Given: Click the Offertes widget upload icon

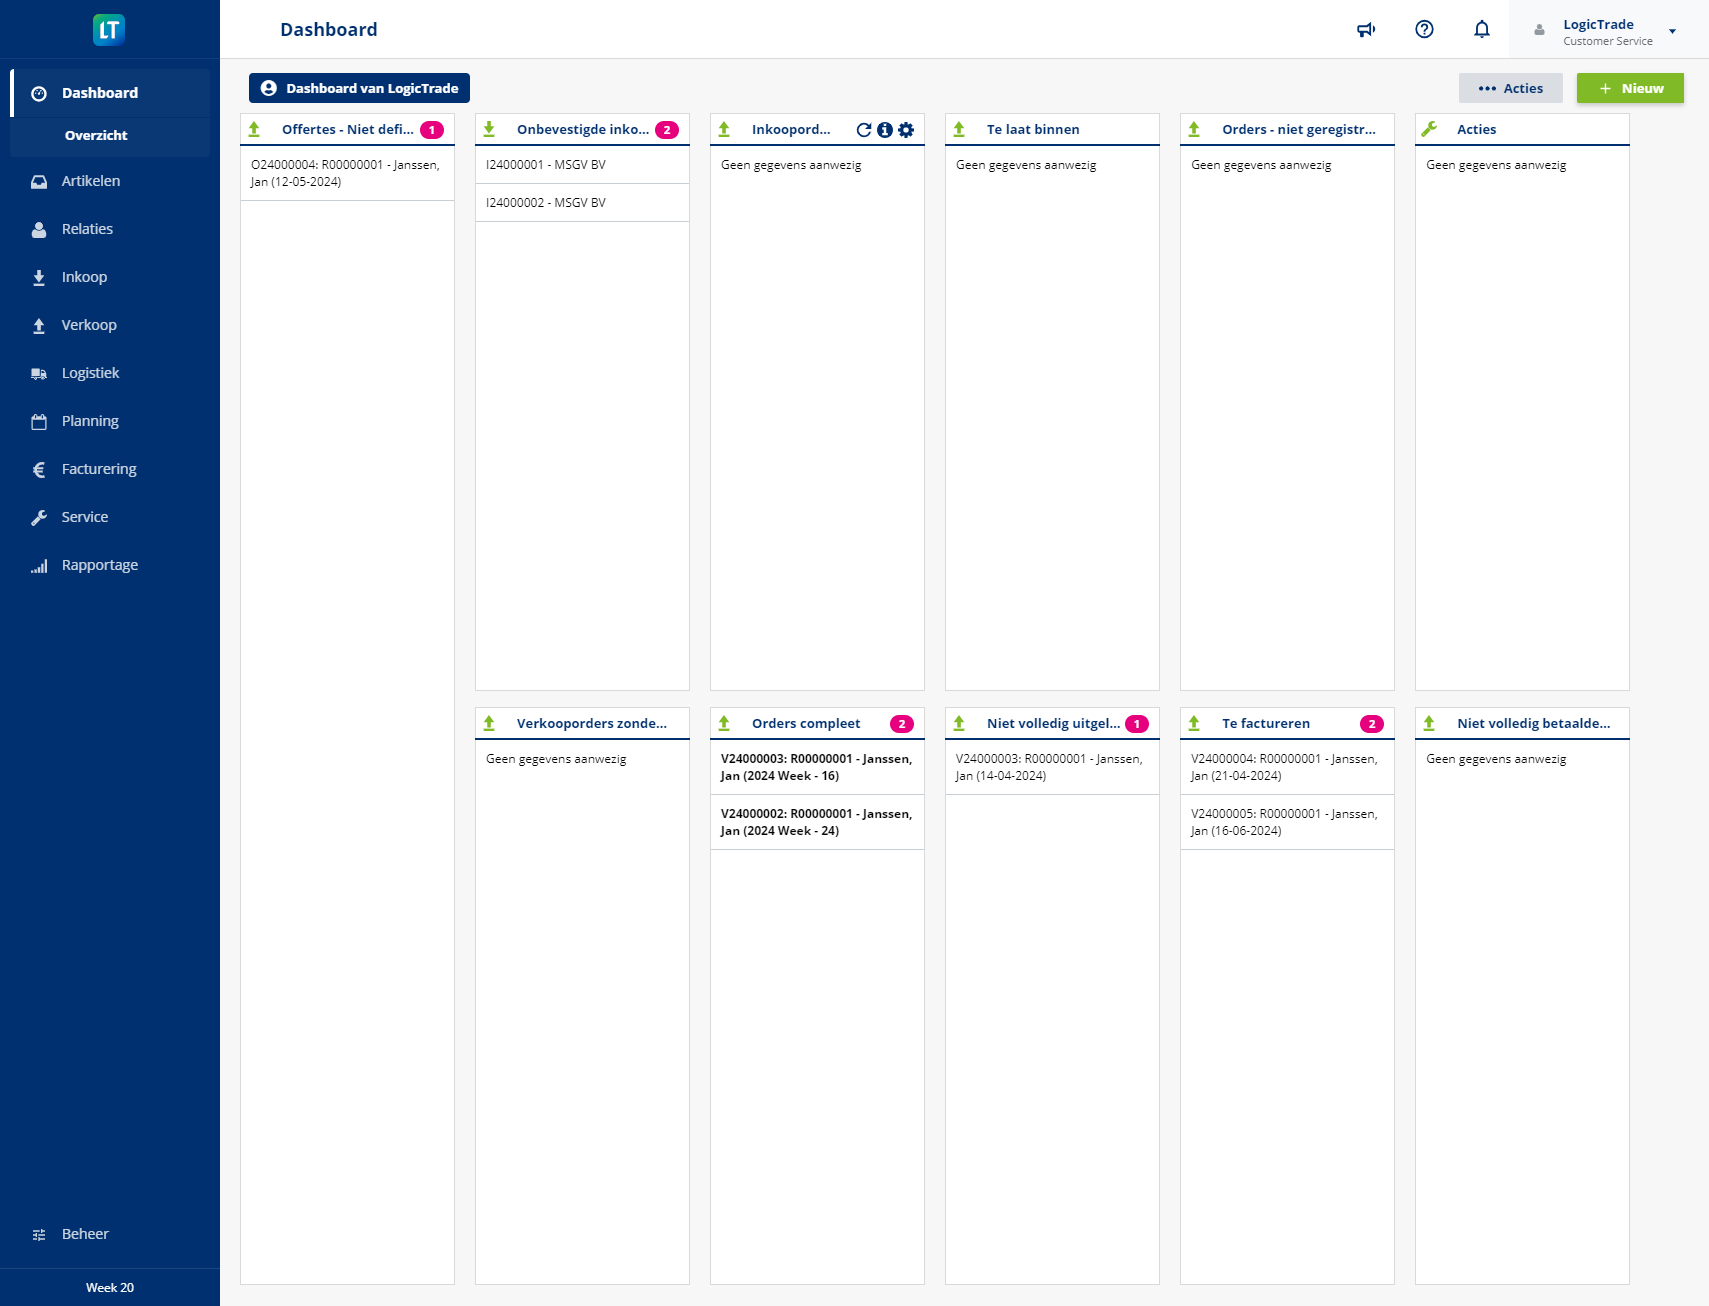Looking at the screenshot, I should 254,129.
